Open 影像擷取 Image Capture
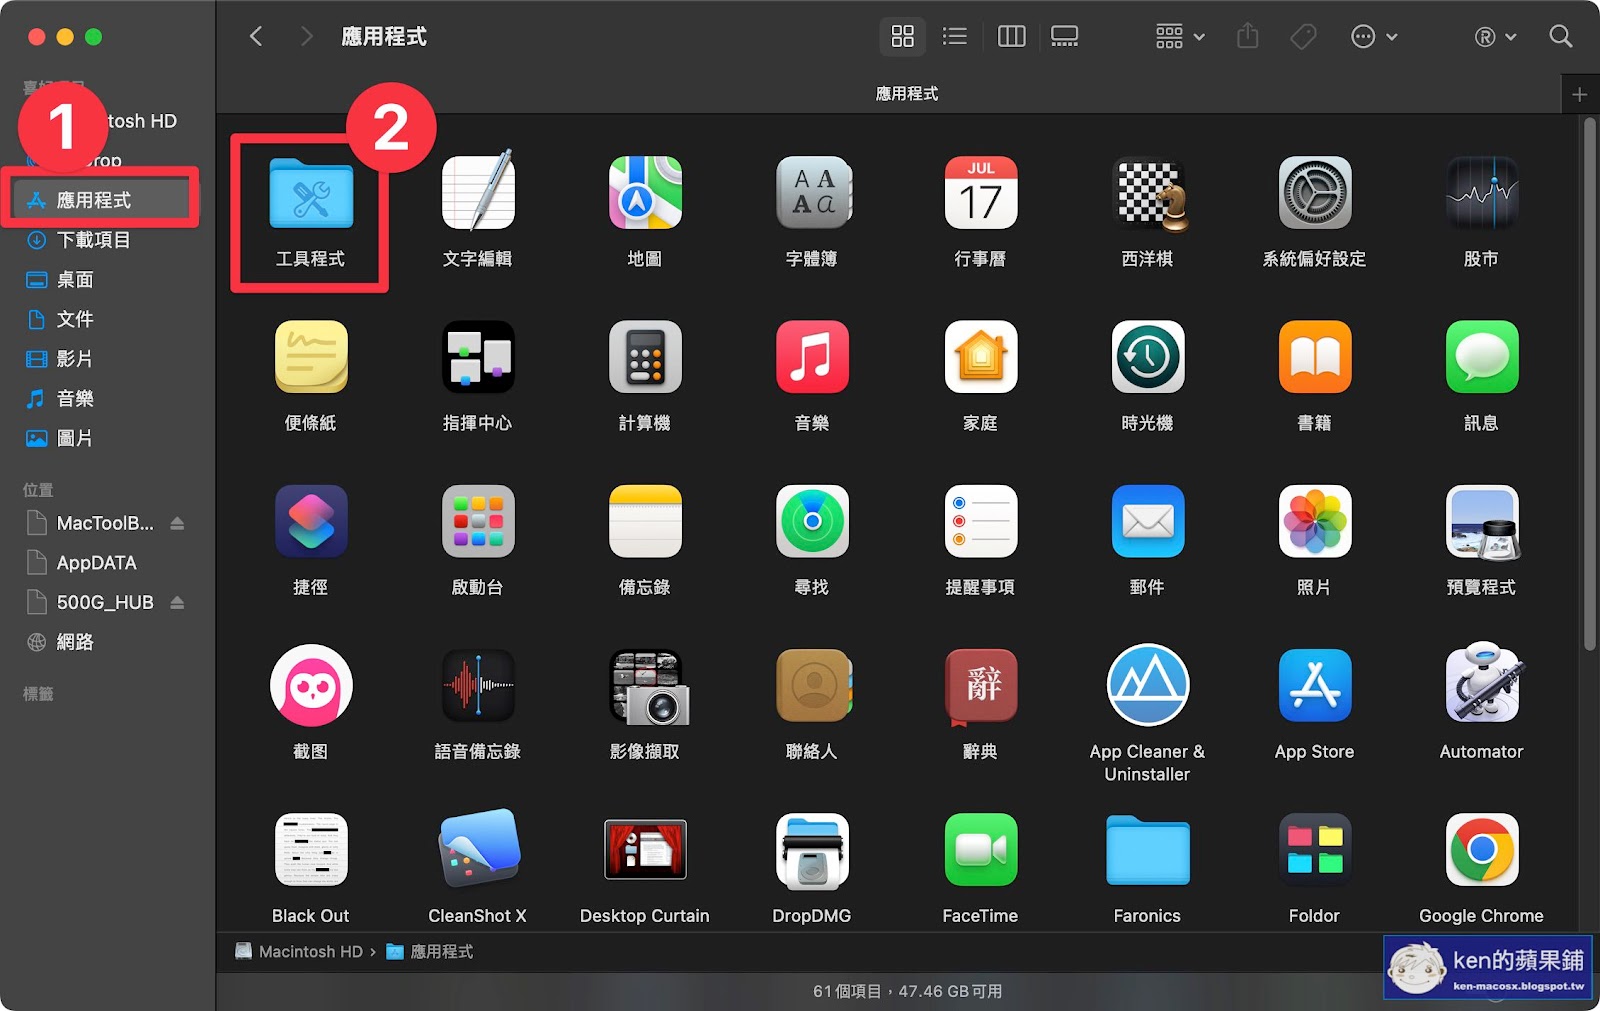This screenshot has height=1011, width=1600. [648, 687]
